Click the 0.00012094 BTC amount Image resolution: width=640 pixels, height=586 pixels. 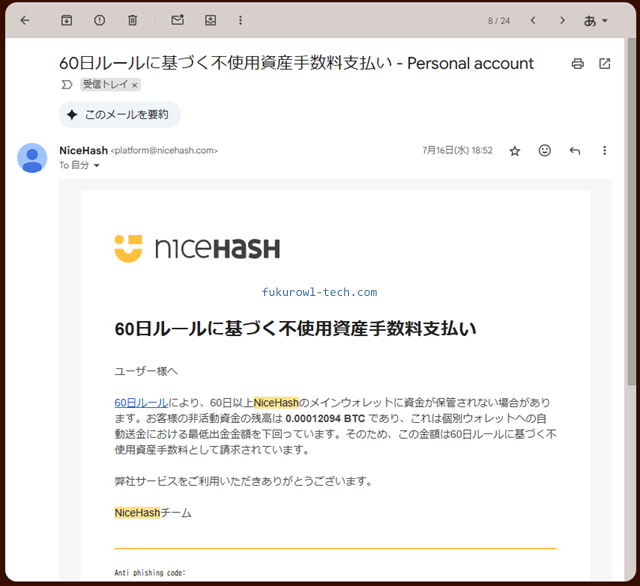point(325,419)
